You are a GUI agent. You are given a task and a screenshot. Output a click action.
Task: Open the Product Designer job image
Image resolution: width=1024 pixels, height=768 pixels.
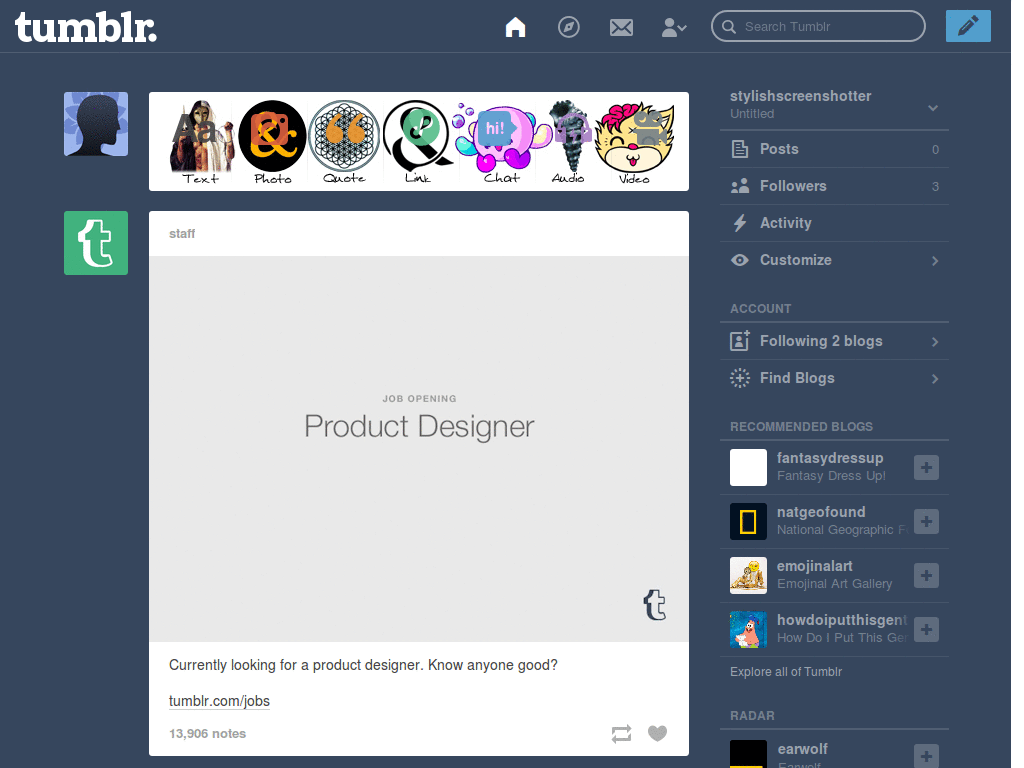(x=419, y=449)
